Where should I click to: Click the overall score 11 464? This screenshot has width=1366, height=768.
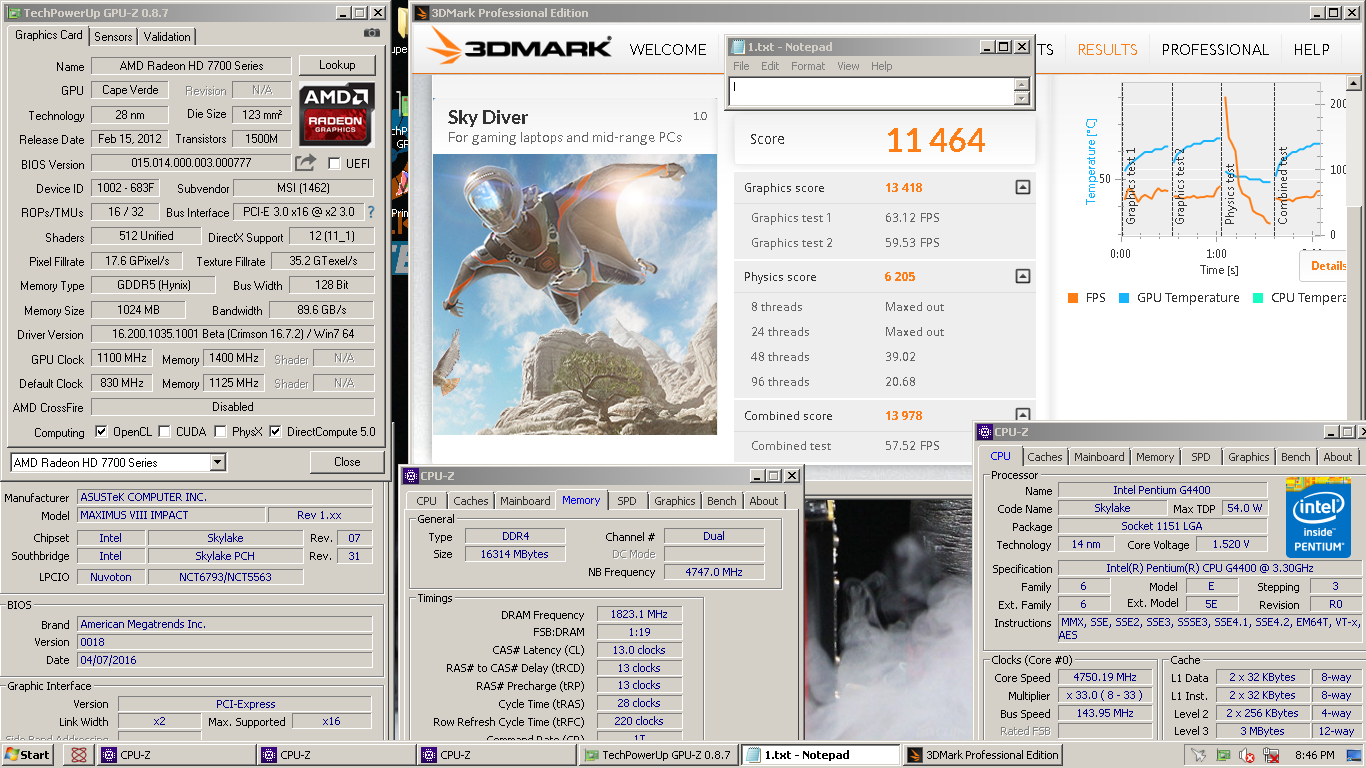pos(935,140)
